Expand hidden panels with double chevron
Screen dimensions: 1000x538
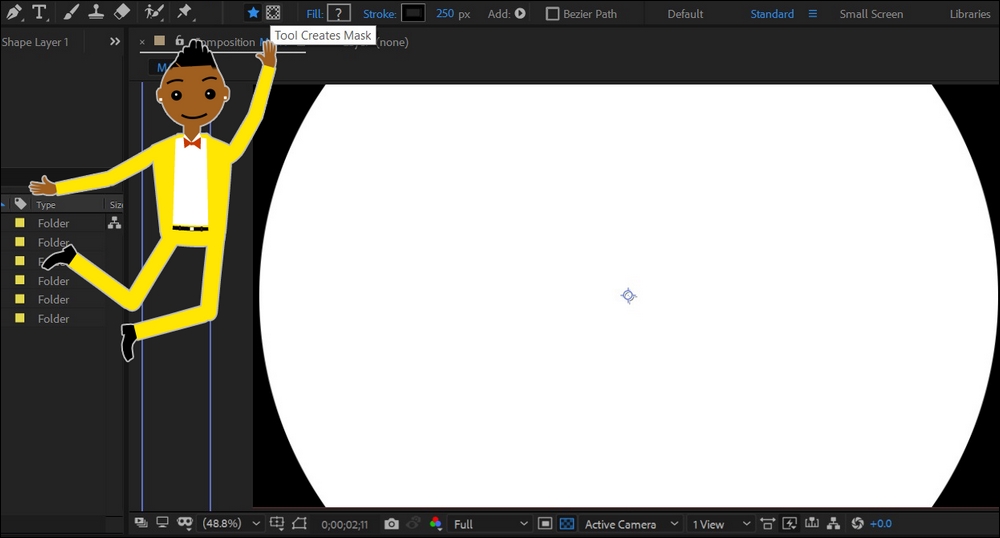click(x=115, y=41)
